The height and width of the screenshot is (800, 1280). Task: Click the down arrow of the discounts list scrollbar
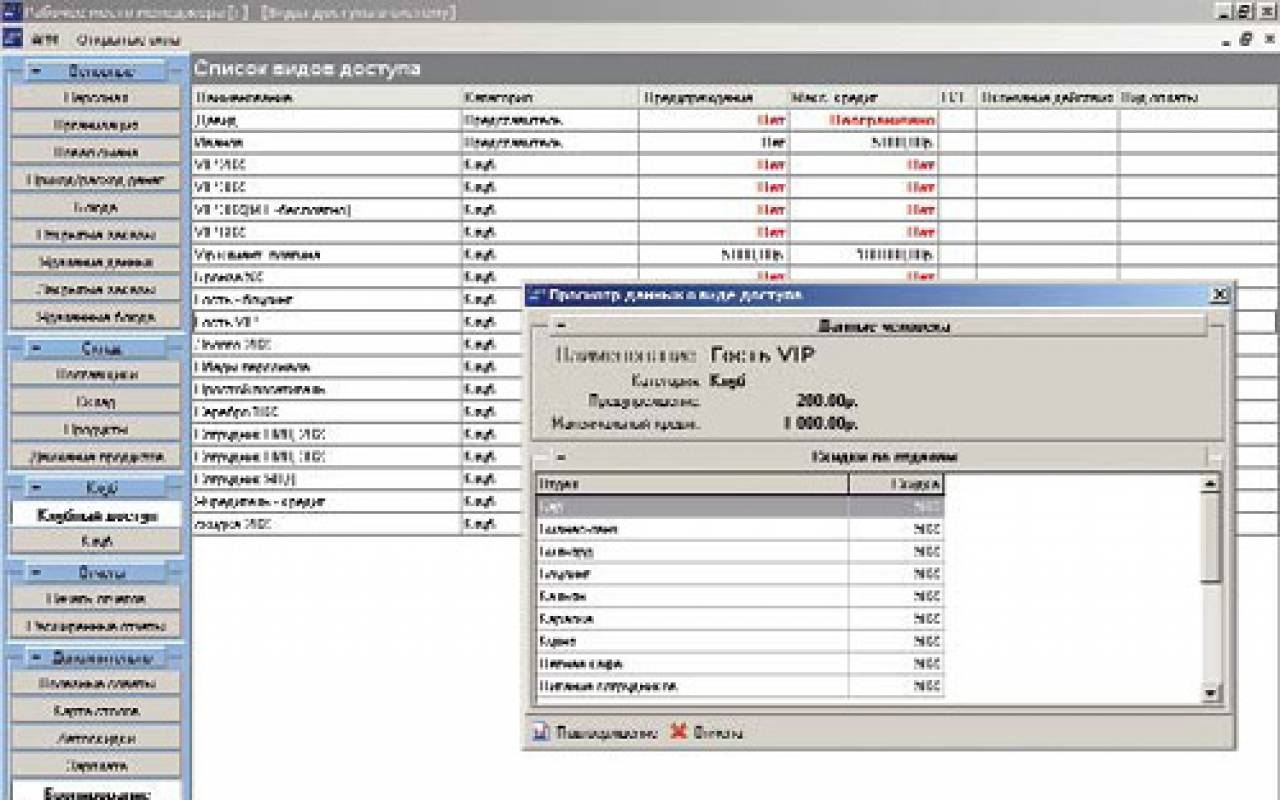1210,692
